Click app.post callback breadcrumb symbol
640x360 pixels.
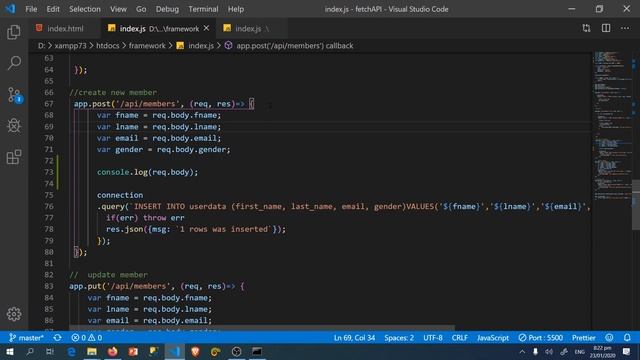[289, 46]
